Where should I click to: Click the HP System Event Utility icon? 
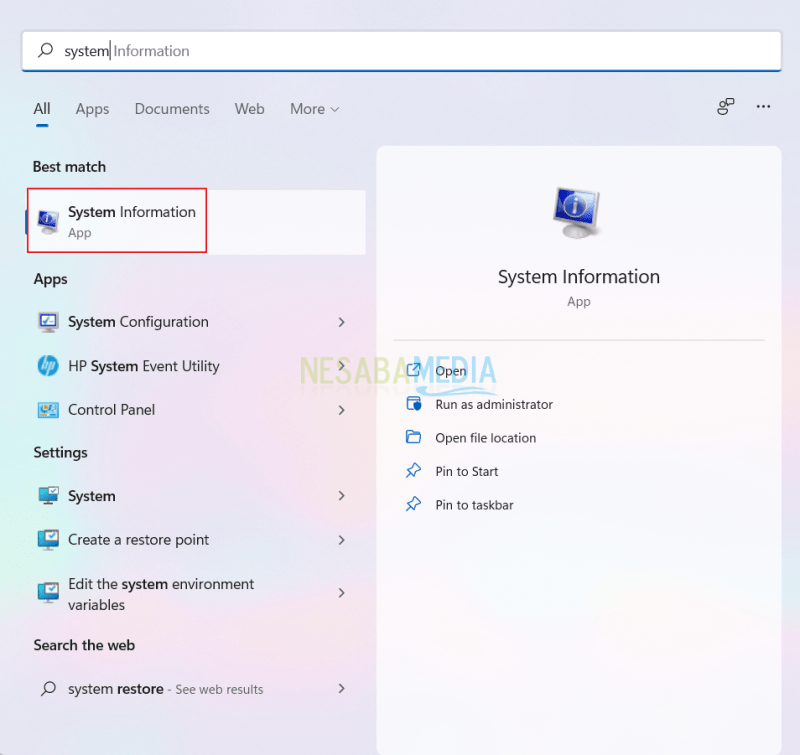pos(48,366)
